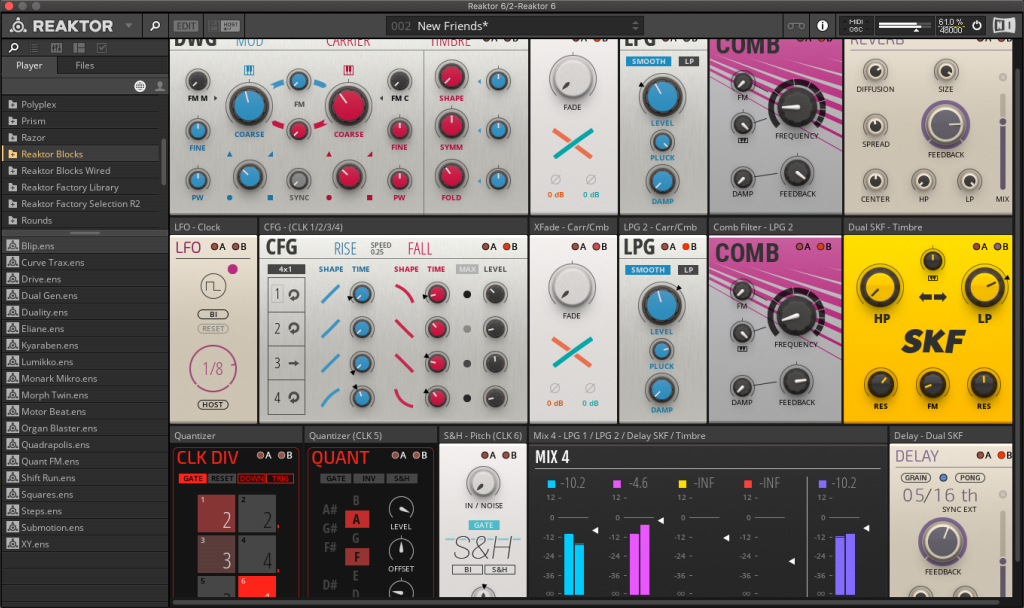Open the sidebar panel layout icon
The image size is (1024, 608).
pyautogui.click(x=79, y=48)
